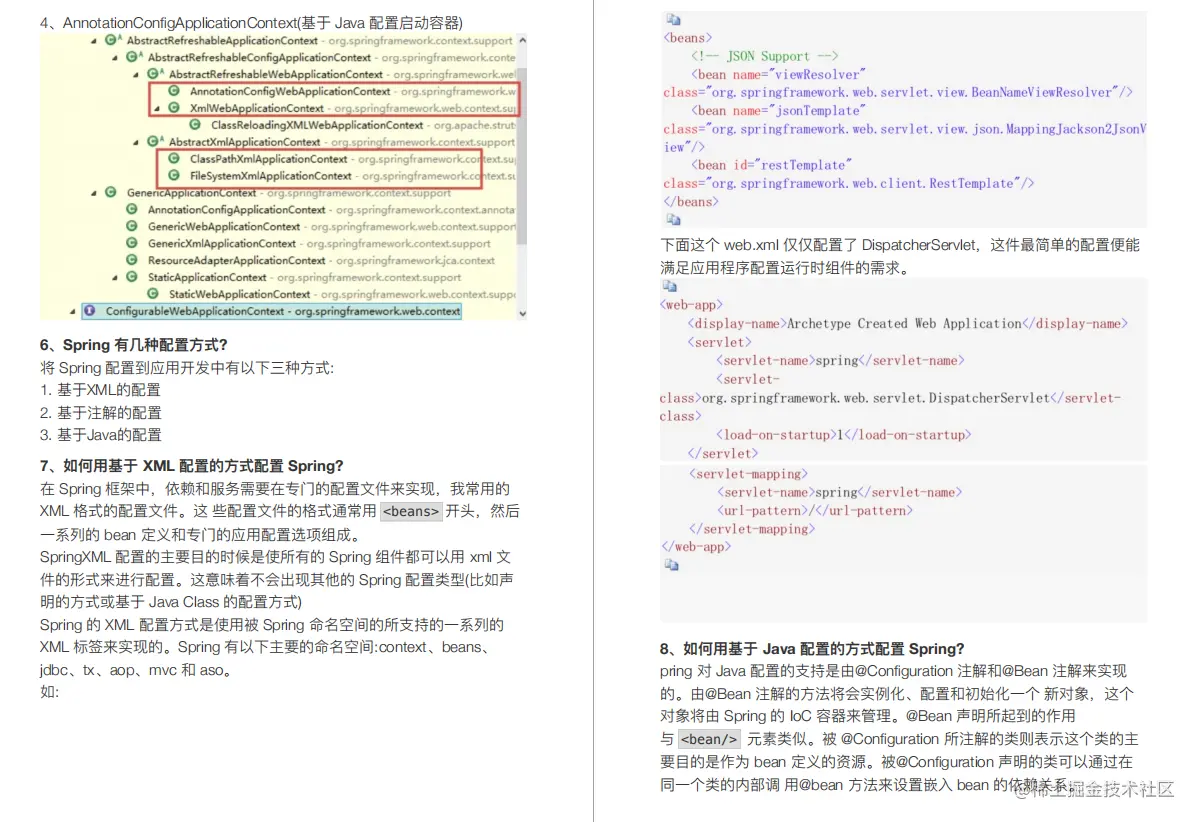This screenshot has height=822, width=1197.
Task: Collapse the AbstractRefreshableApplicationContext tree node
Action: pyautogui.click(x=94, y=40)
